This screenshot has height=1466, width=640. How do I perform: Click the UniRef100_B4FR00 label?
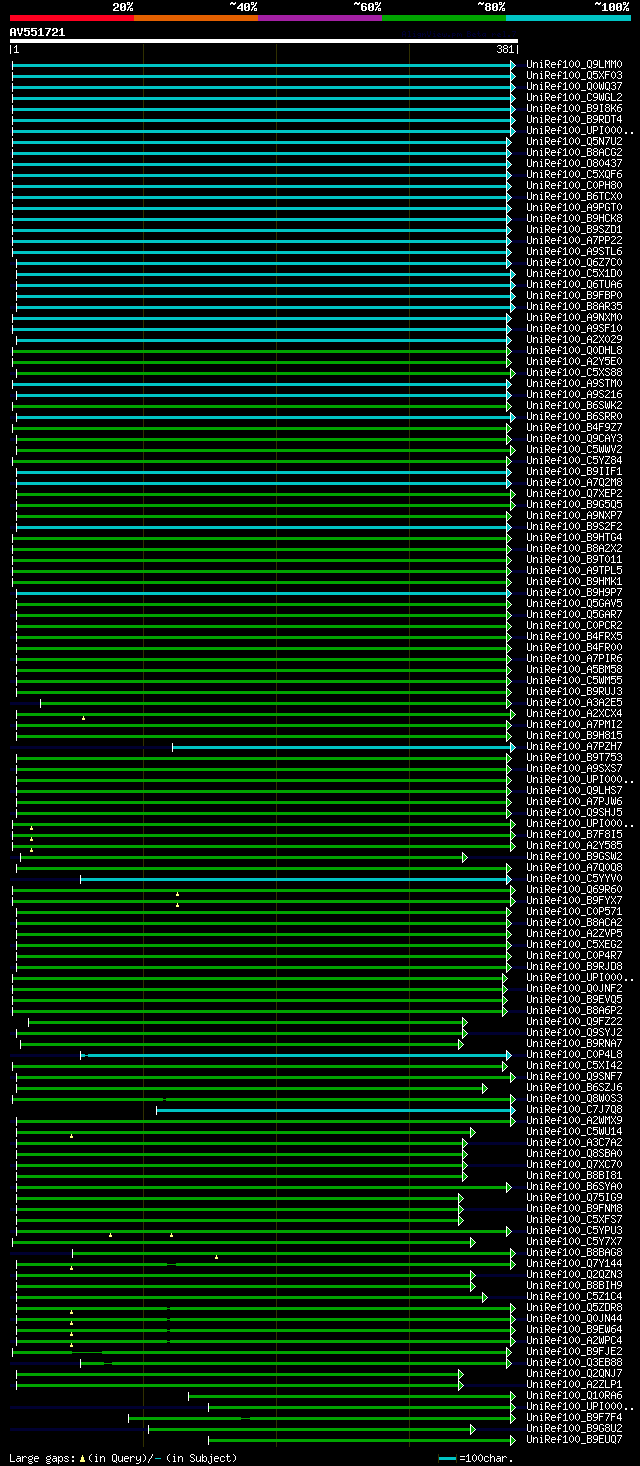point(574,648)
